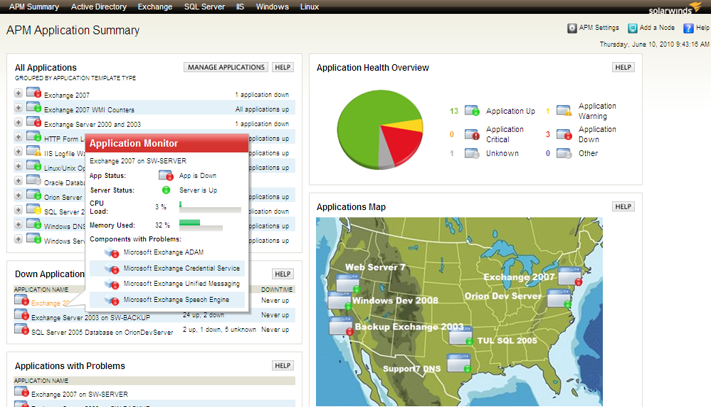711x407 pixels.
Task: Expand the Linux/Unix group
Action: [x=18, y=166]
